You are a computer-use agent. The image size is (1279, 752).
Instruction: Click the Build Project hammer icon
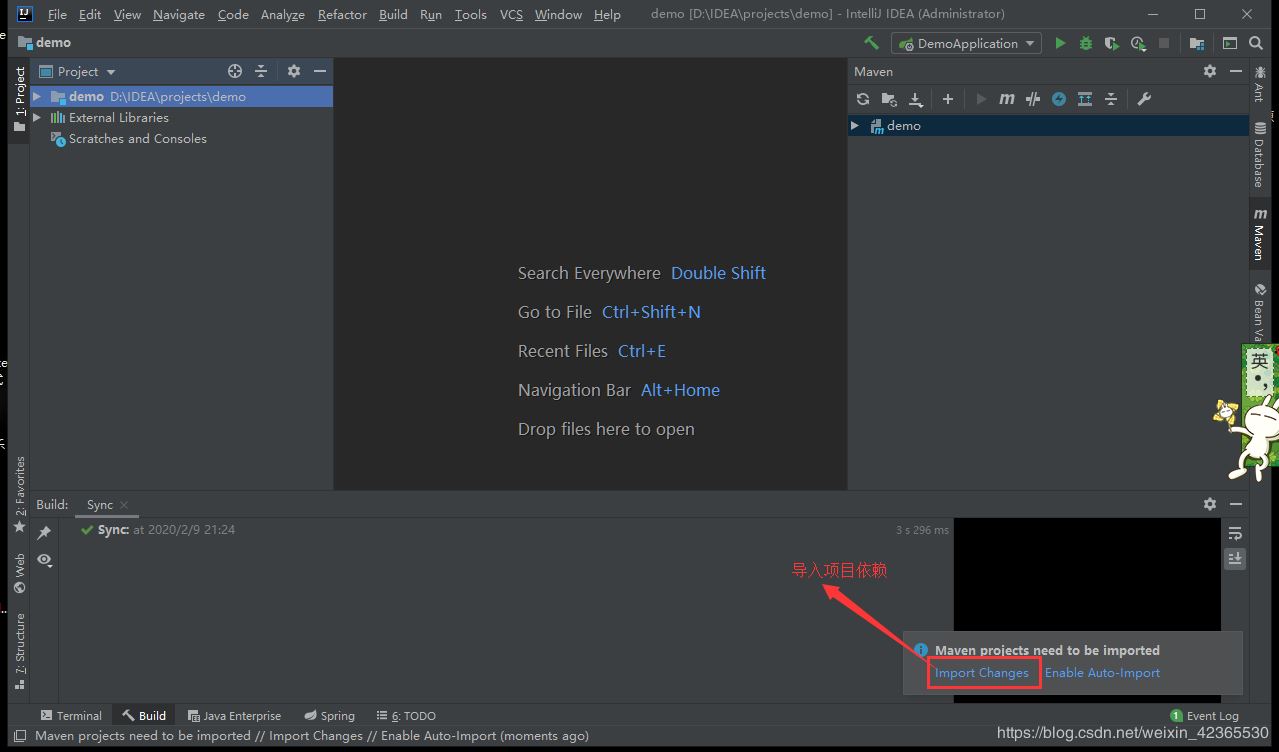(871, 43)
